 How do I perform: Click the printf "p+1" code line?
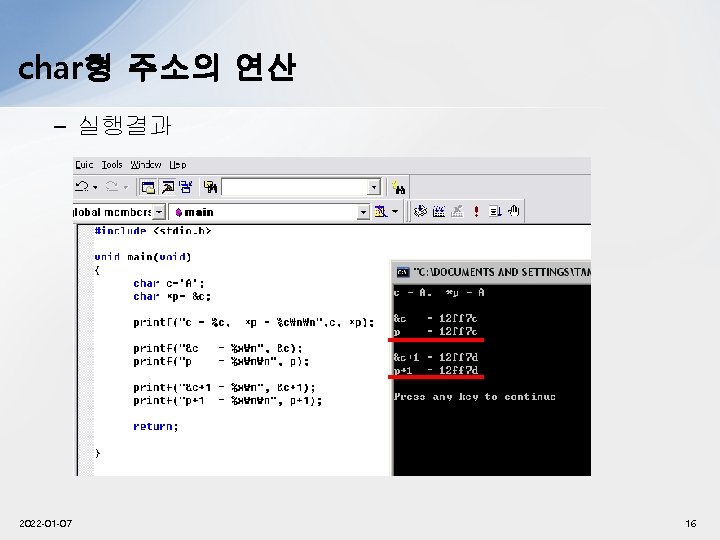pyautogui.click(x=228, y=401)
